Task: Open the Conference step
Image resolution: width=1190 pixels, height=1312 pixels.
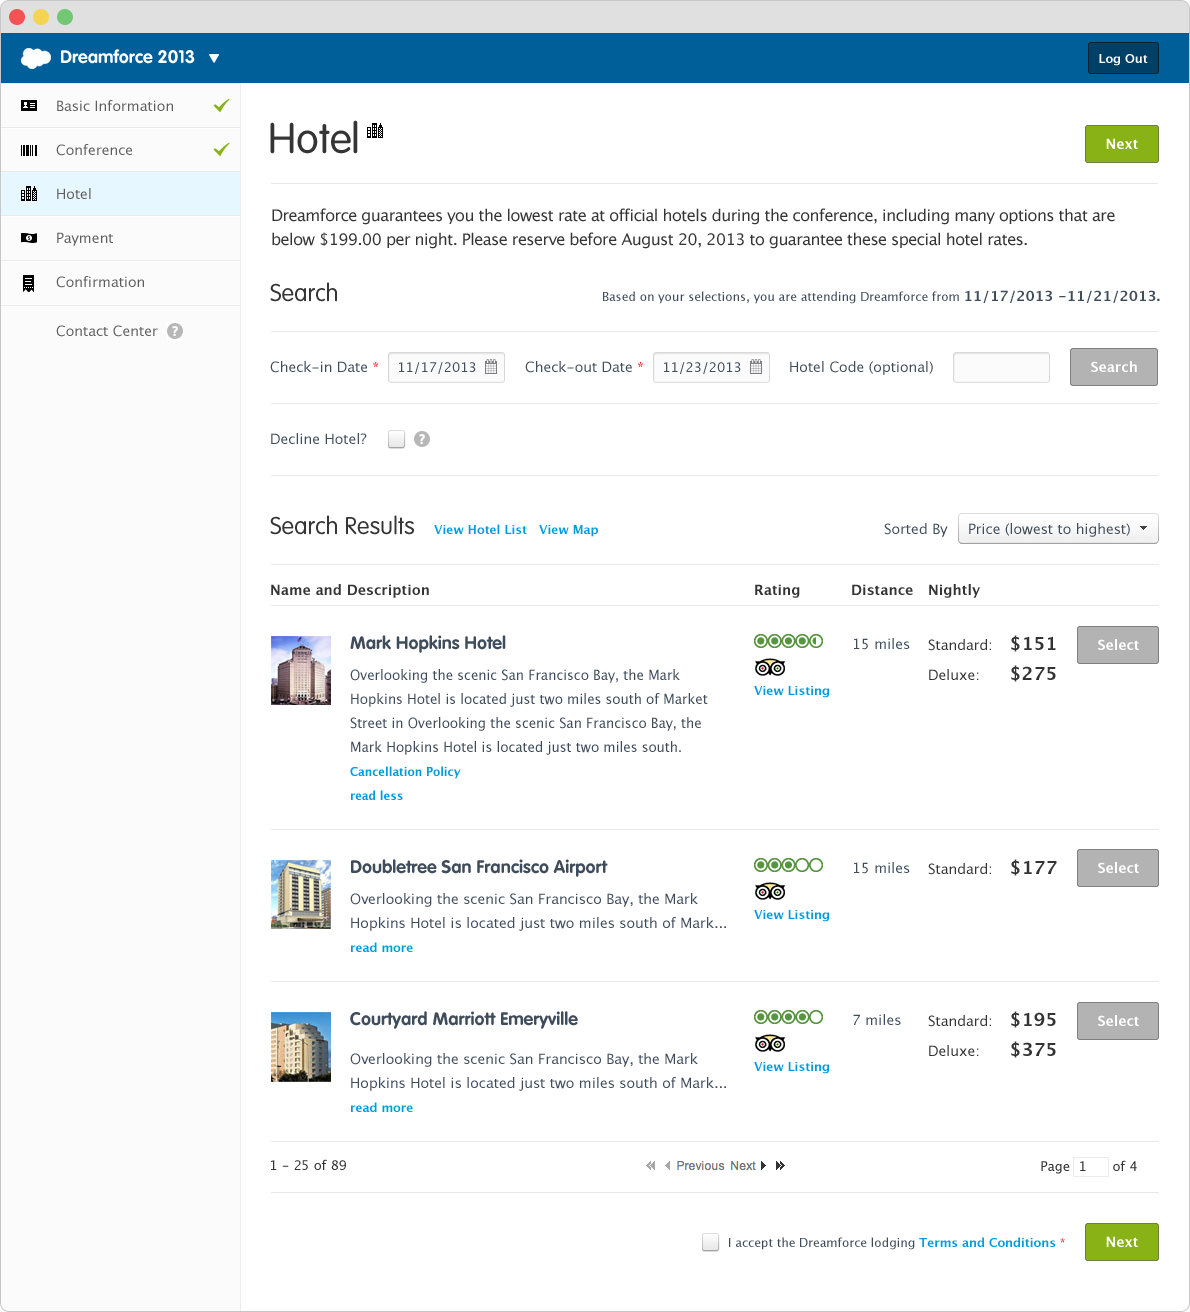Action: (121, 150)
